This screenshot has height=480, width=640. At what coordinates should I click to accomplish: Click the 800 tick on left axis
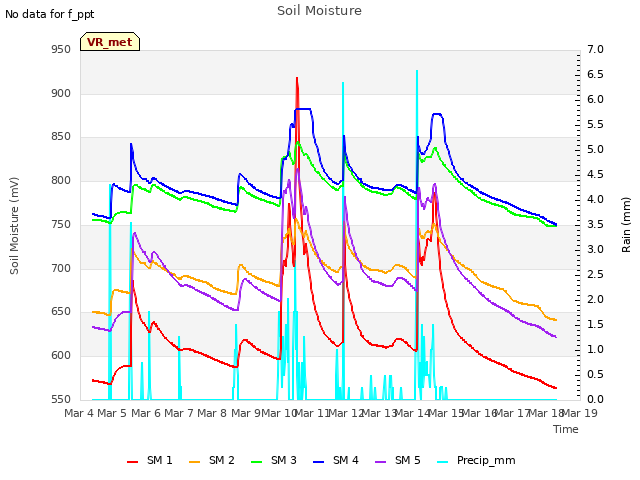point(61,180)
